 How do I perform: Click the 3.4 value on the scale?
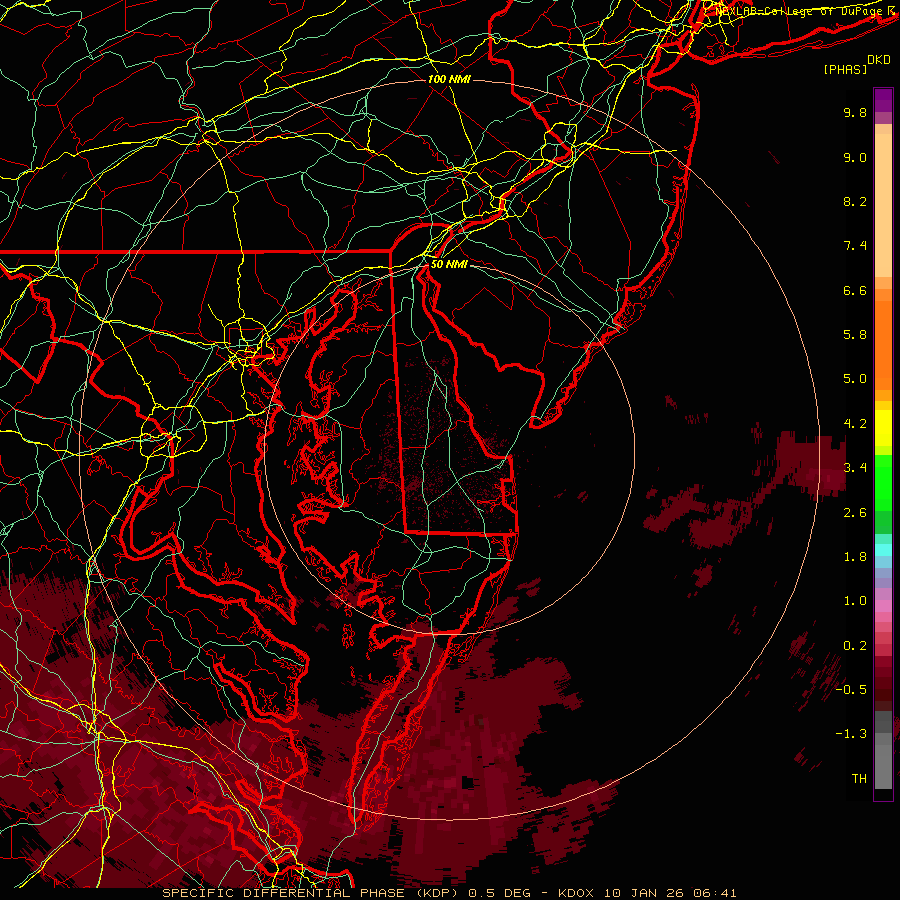coord(855,468)
